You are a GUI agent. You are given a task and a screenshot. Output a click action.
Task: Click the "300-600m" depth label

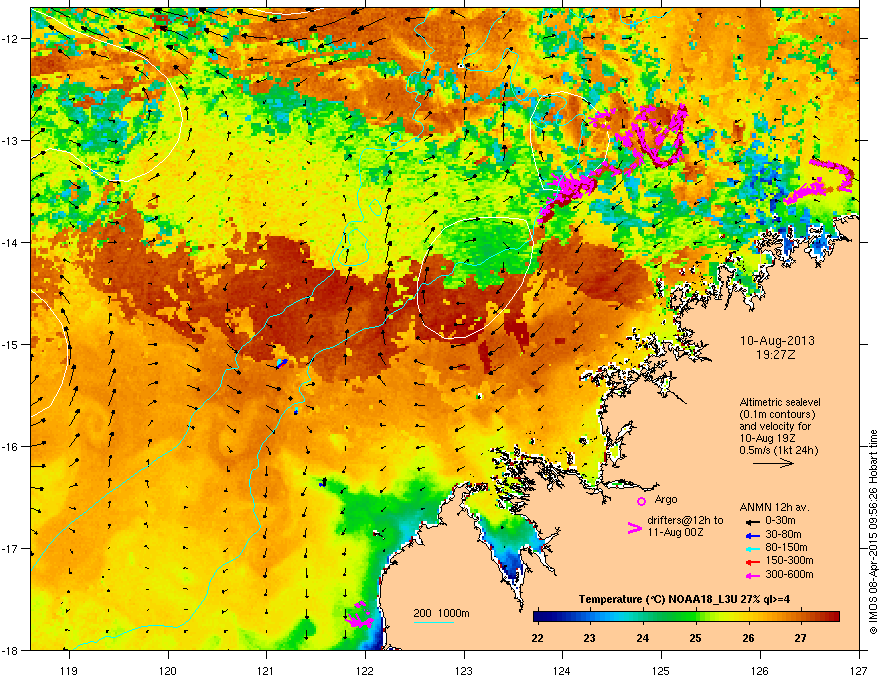[789, 574]
